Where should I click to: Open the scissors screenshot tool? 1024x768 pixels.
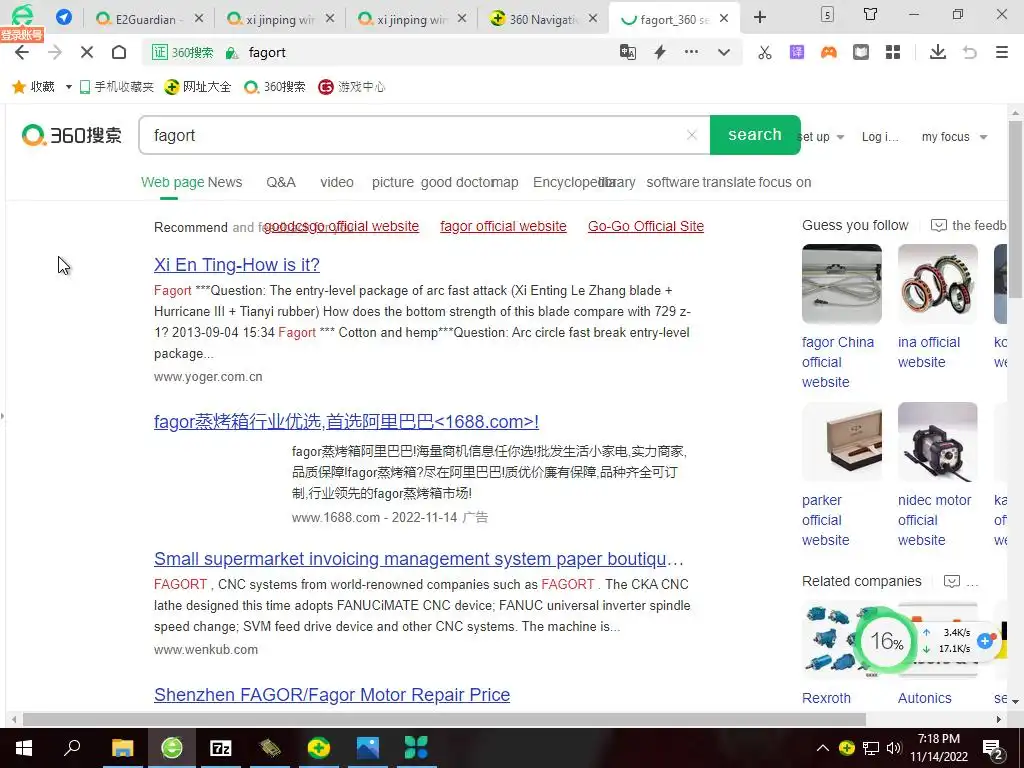click(x=765, y=52)
